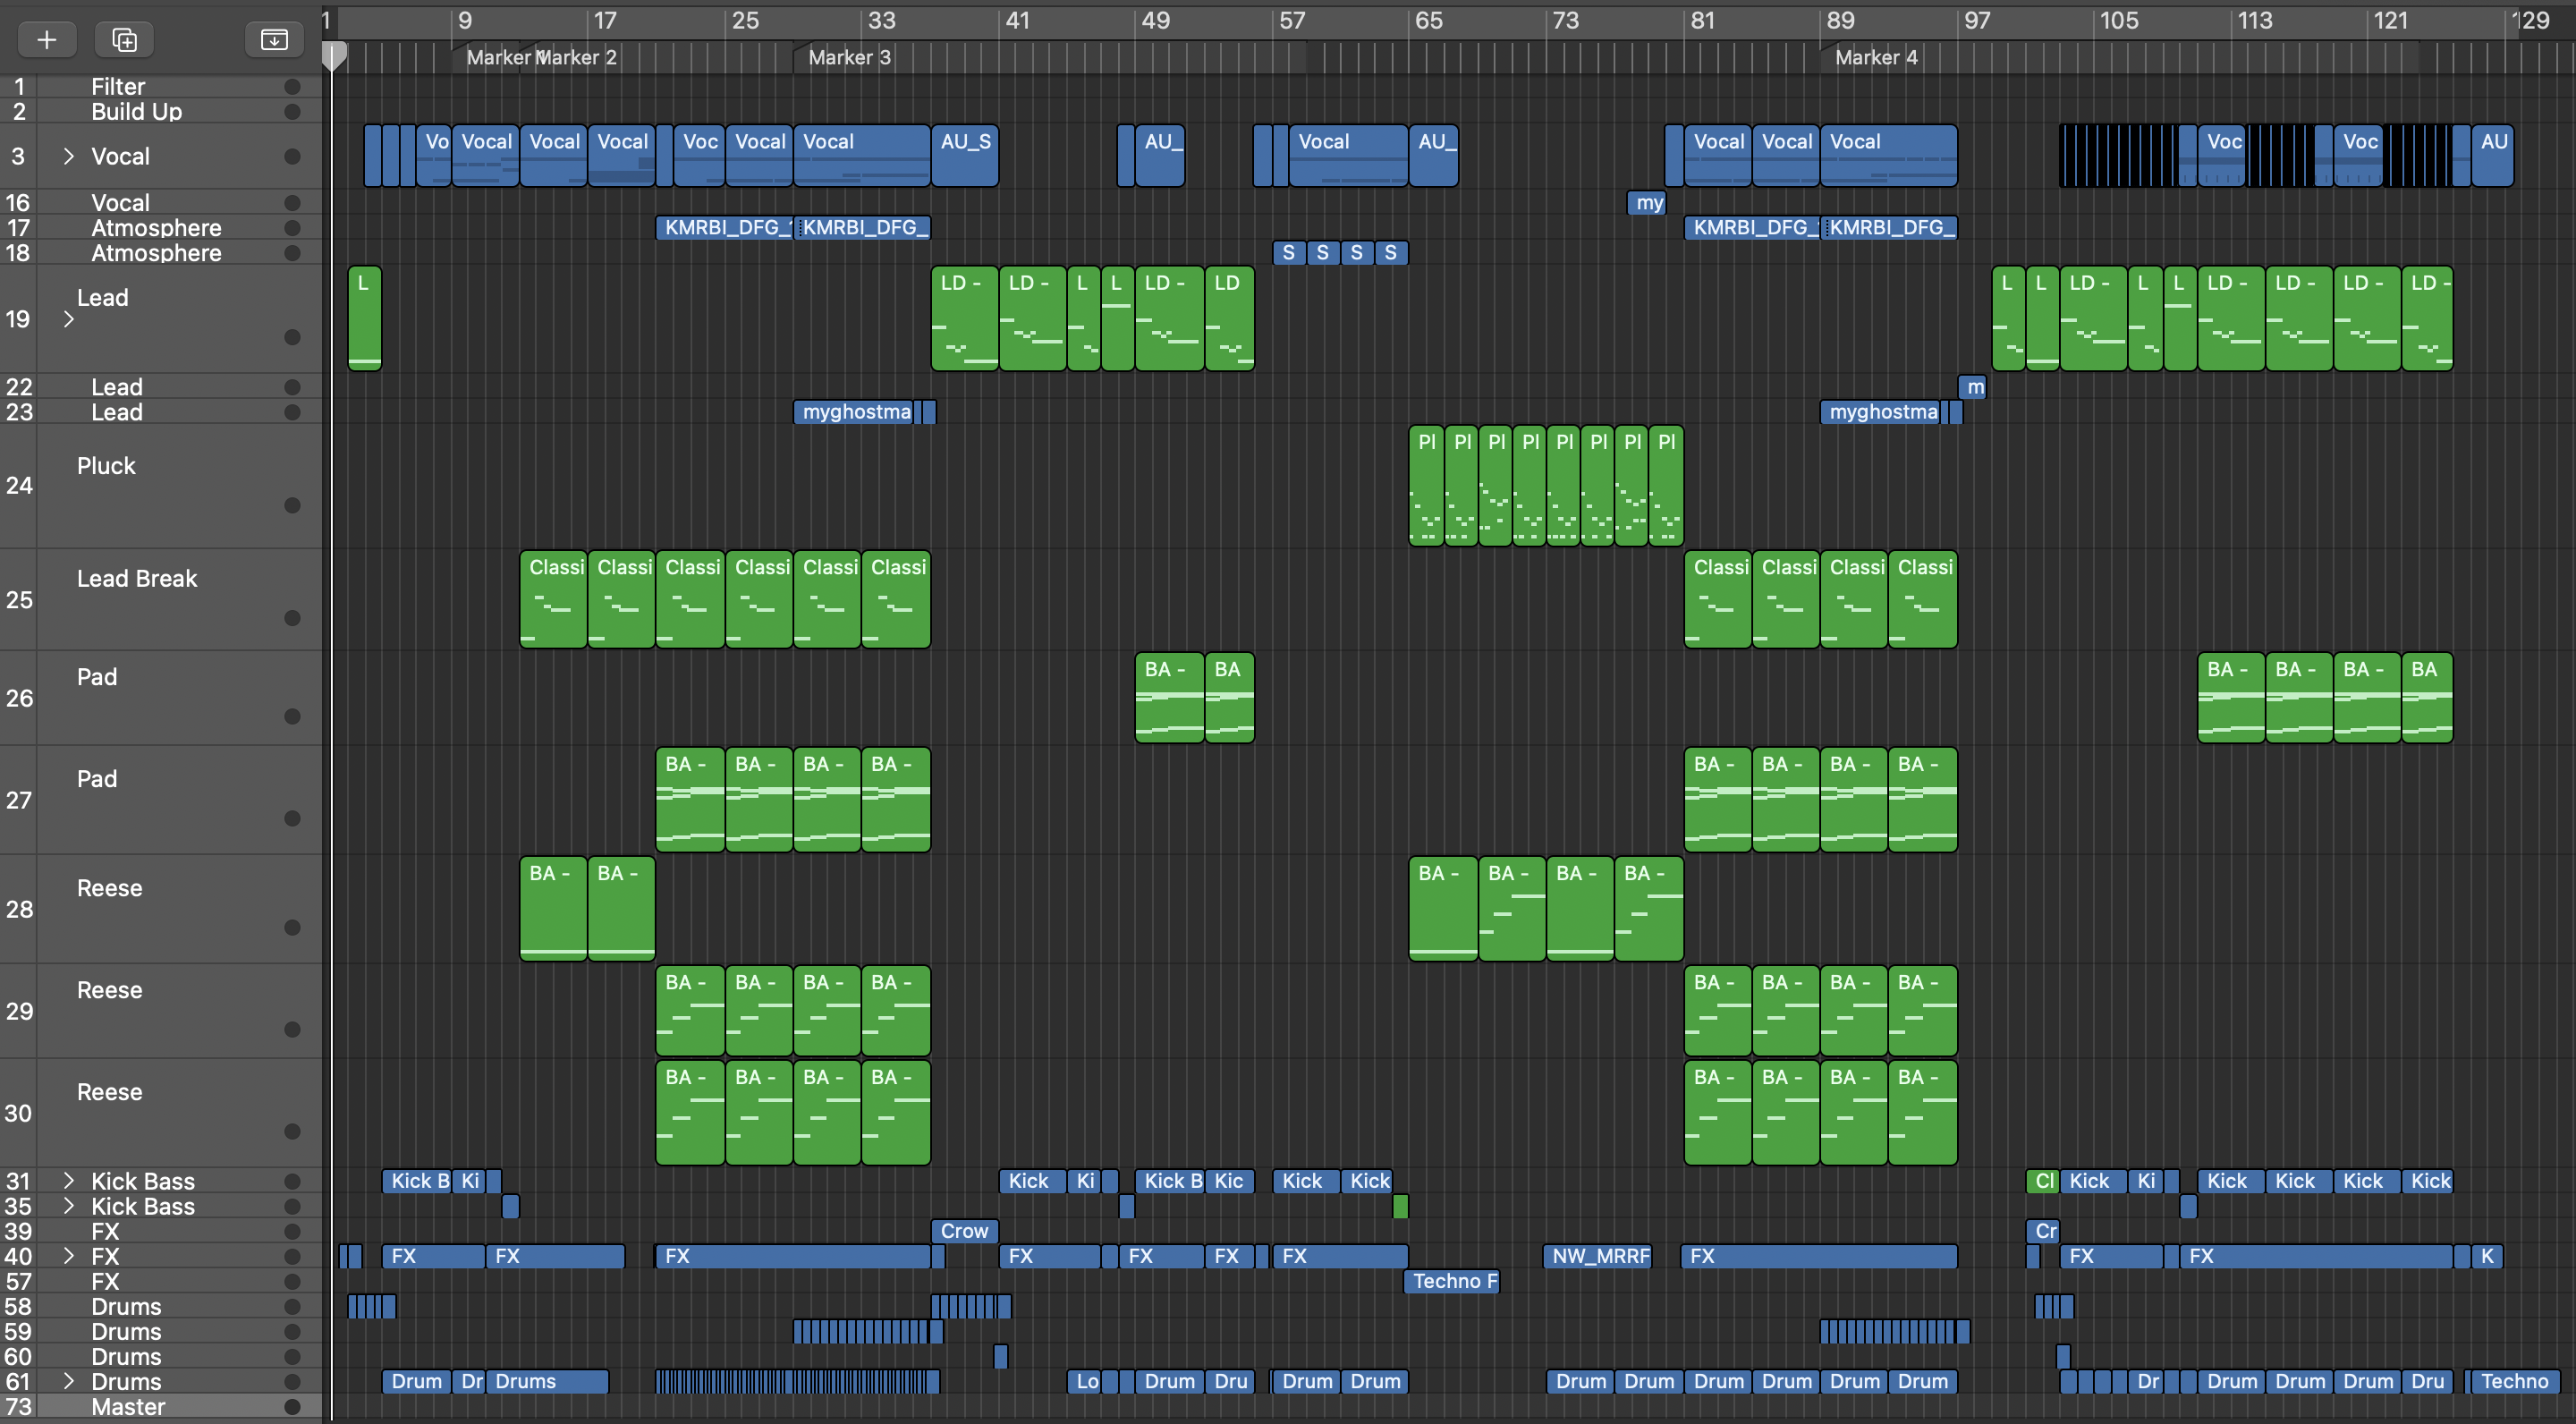
Task: Click the duplicate track button
Action: pos(124,39)
